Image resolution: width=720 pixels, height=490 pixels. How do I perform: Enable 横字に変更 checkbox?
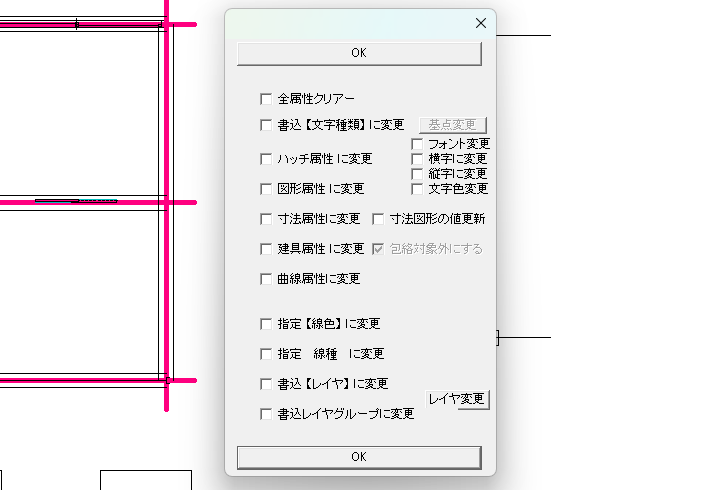tap(417, 159)
